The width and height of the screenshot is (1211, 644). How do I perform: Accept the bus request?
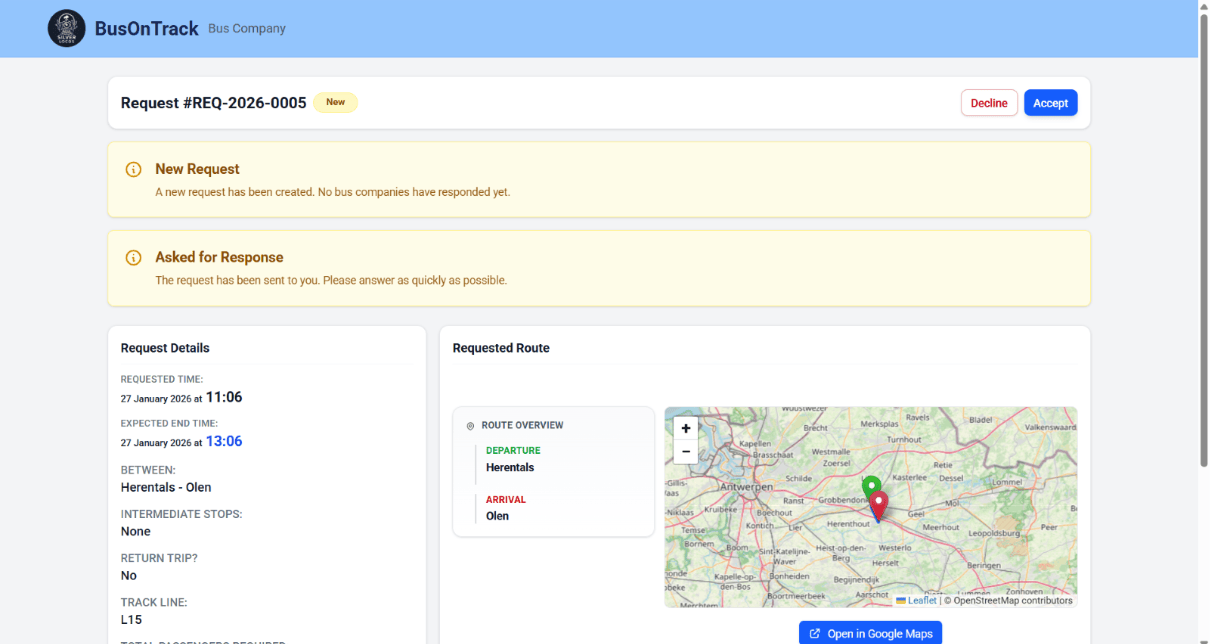(1050, 103)
